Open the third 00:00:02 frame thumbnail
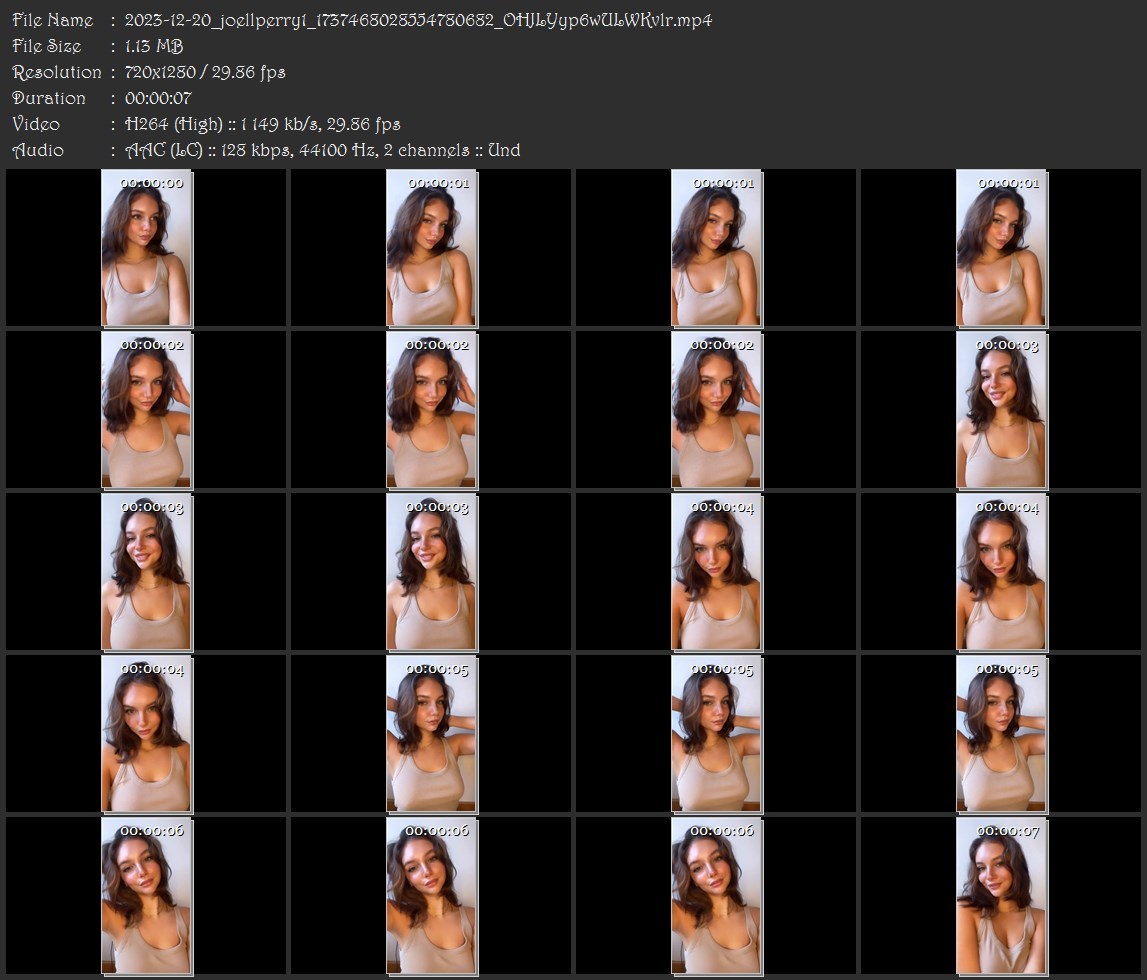The height and width of the screenshot is (980, 1147). (x=716, y=410)
